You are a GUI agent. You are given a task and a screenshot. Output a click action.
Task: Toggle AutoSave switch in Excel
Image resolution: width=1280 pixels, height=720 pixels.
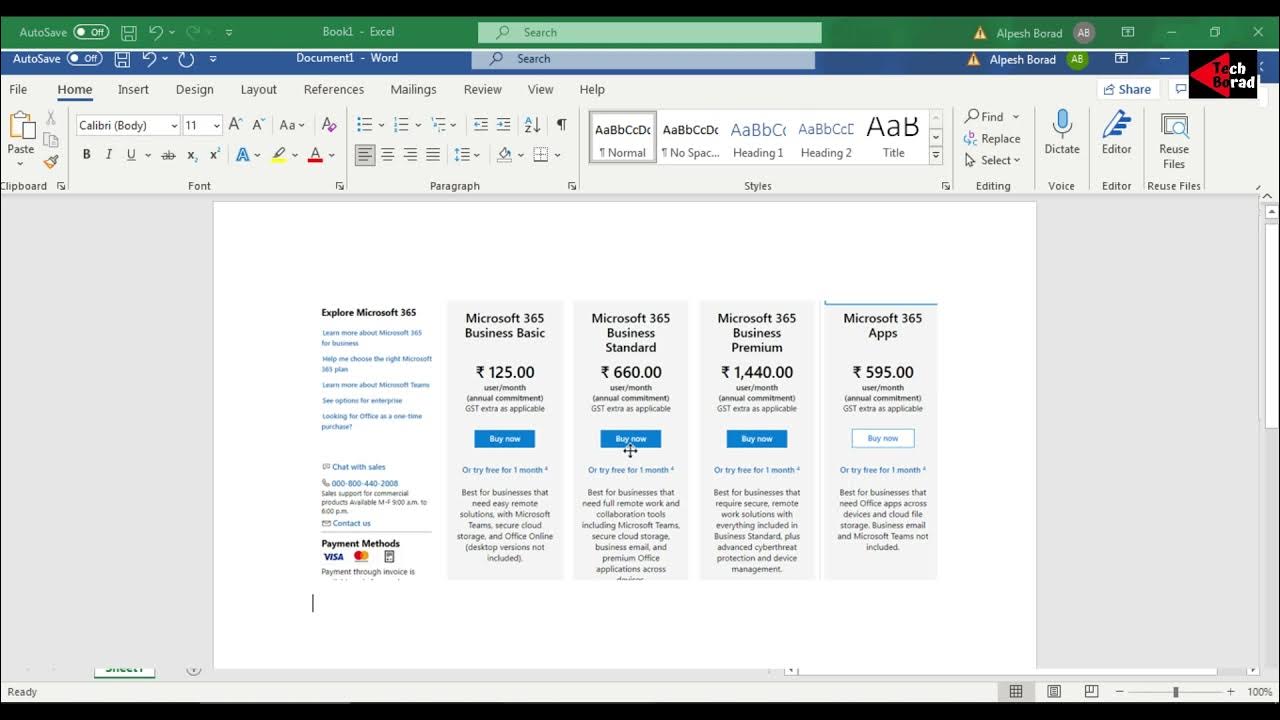tap(91, 33)
